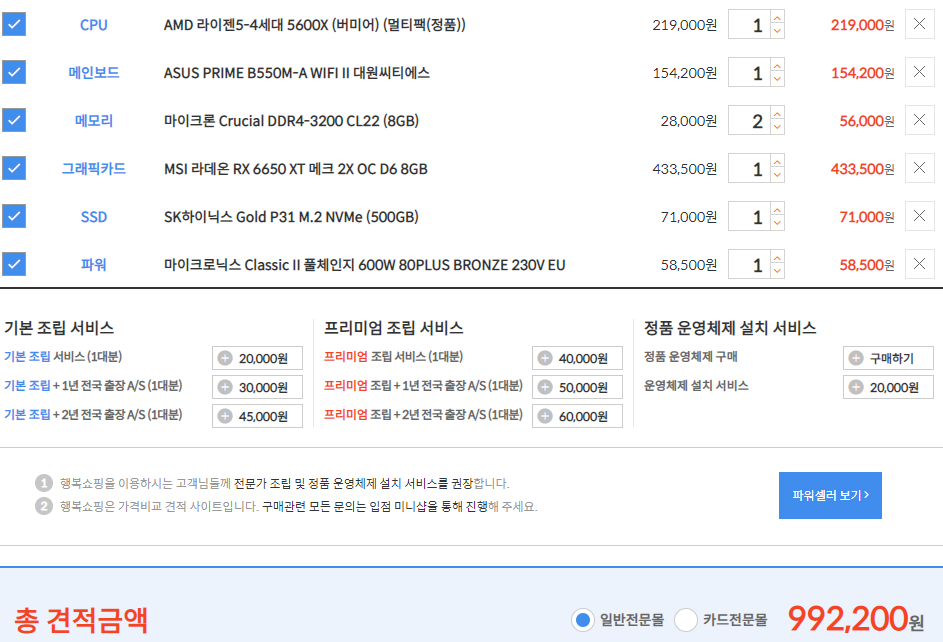Decrease CPU quantity with down arrow

point(778,31)
